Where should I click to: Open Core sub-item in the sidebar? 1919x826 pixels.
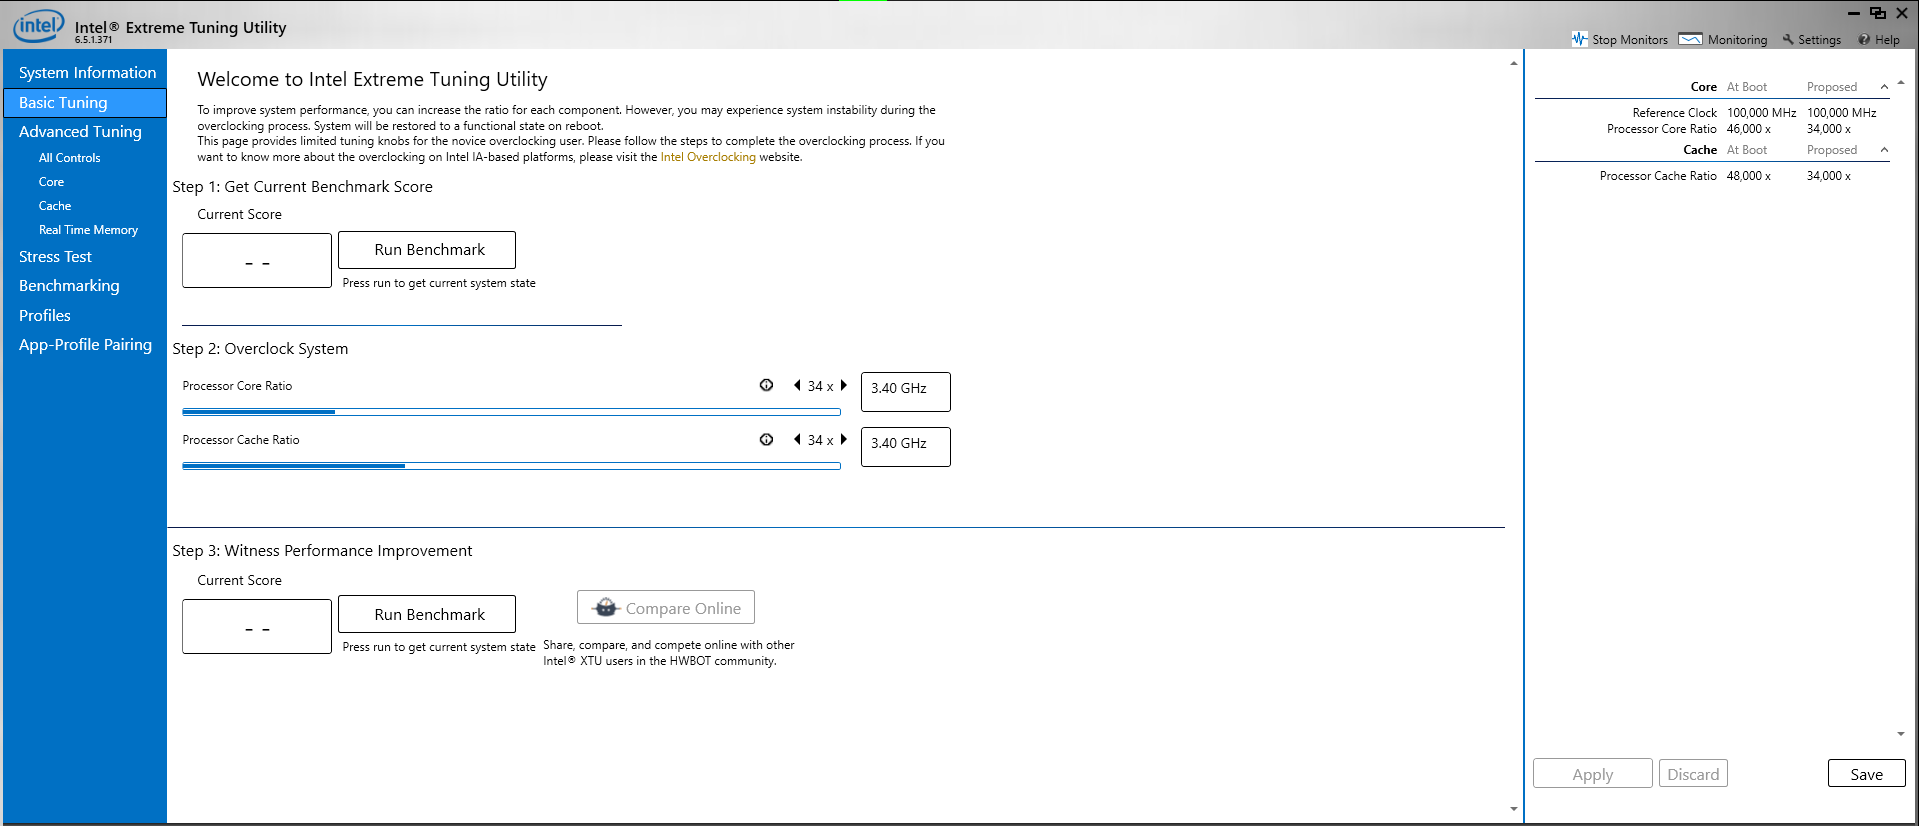(x=51, y=182)
